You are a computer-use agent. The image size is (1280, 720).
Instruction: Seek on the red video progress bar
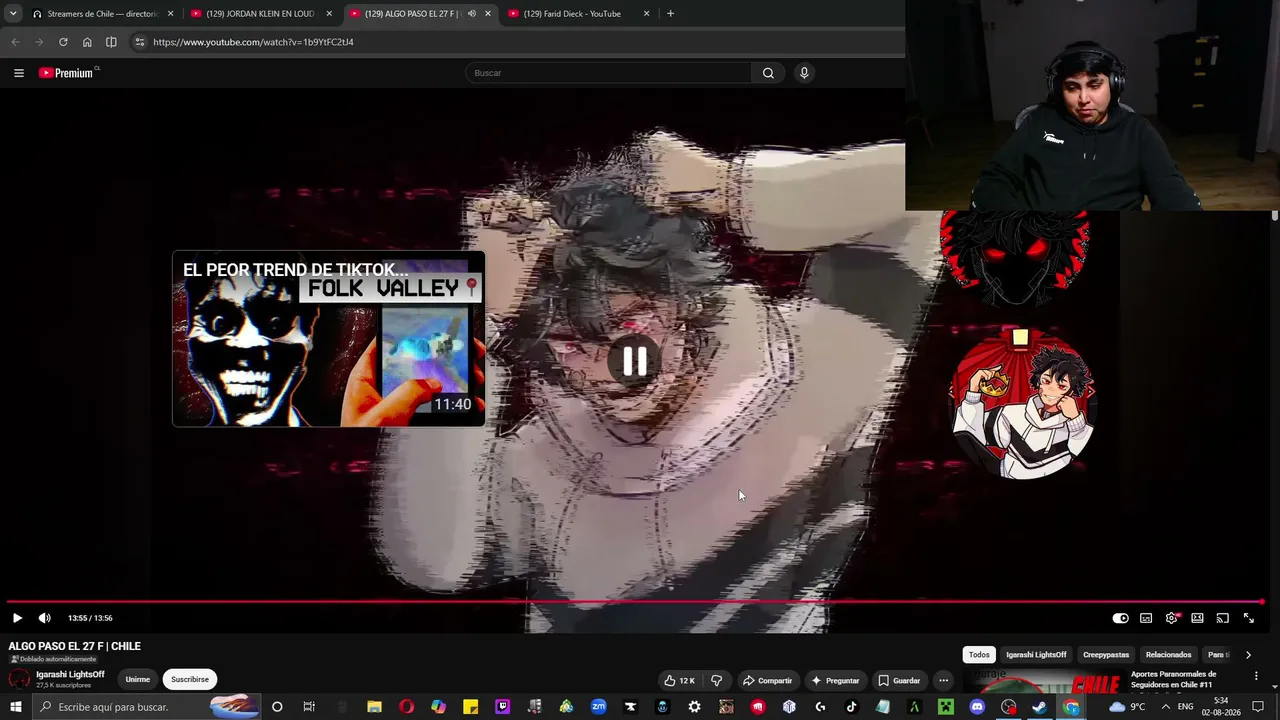coord(636,602)
